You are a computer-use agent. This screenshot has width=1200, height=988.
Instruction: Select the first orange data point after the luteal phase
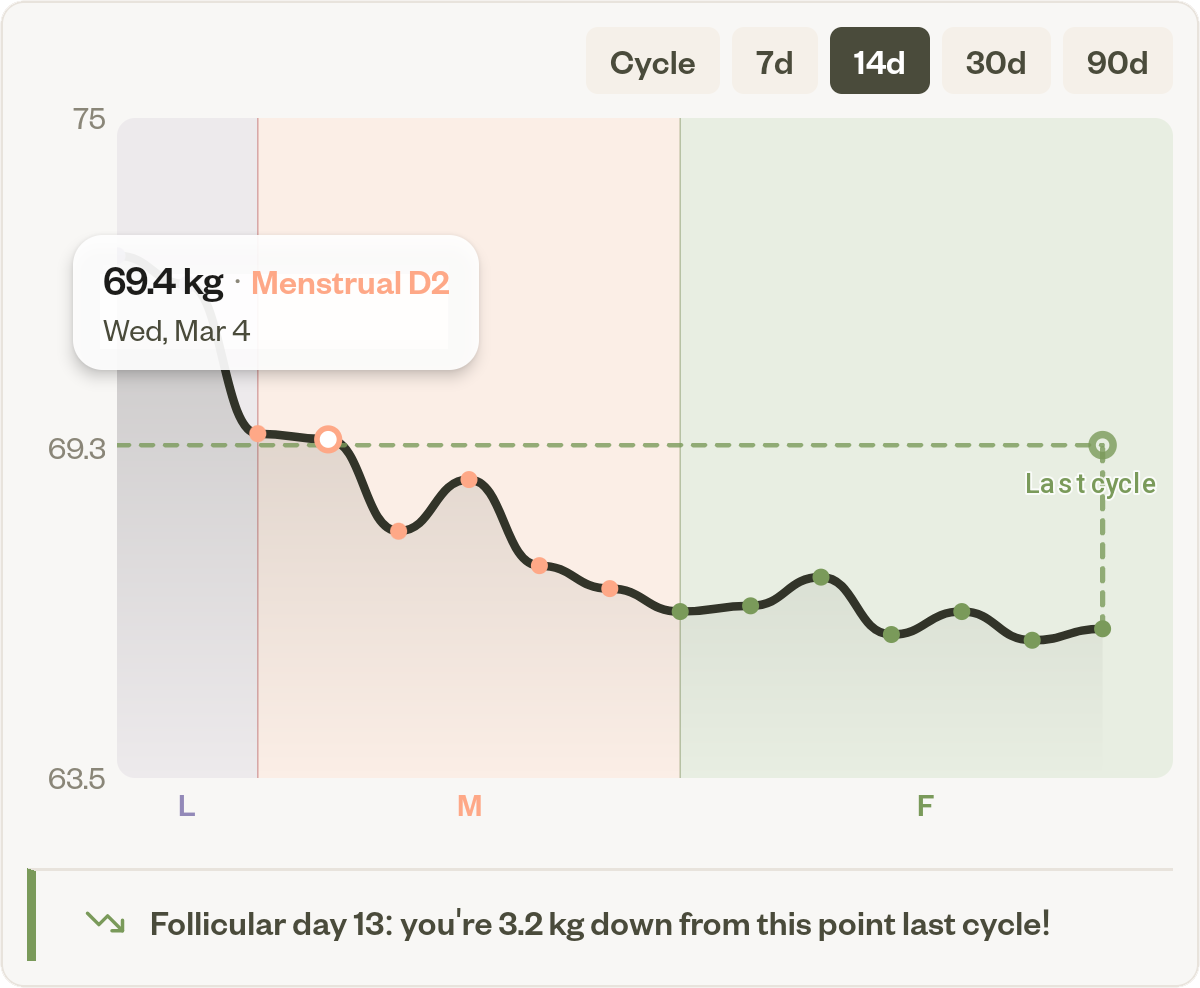tap(258, 432)
